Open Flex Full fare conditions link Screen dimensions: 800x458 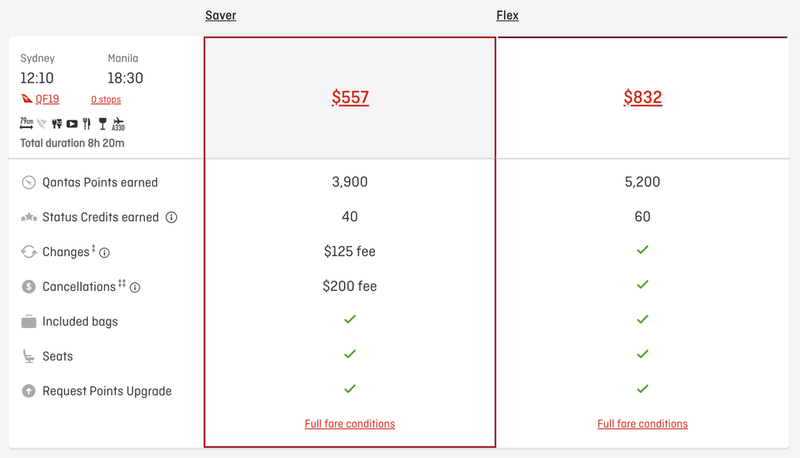click(642, 424)
